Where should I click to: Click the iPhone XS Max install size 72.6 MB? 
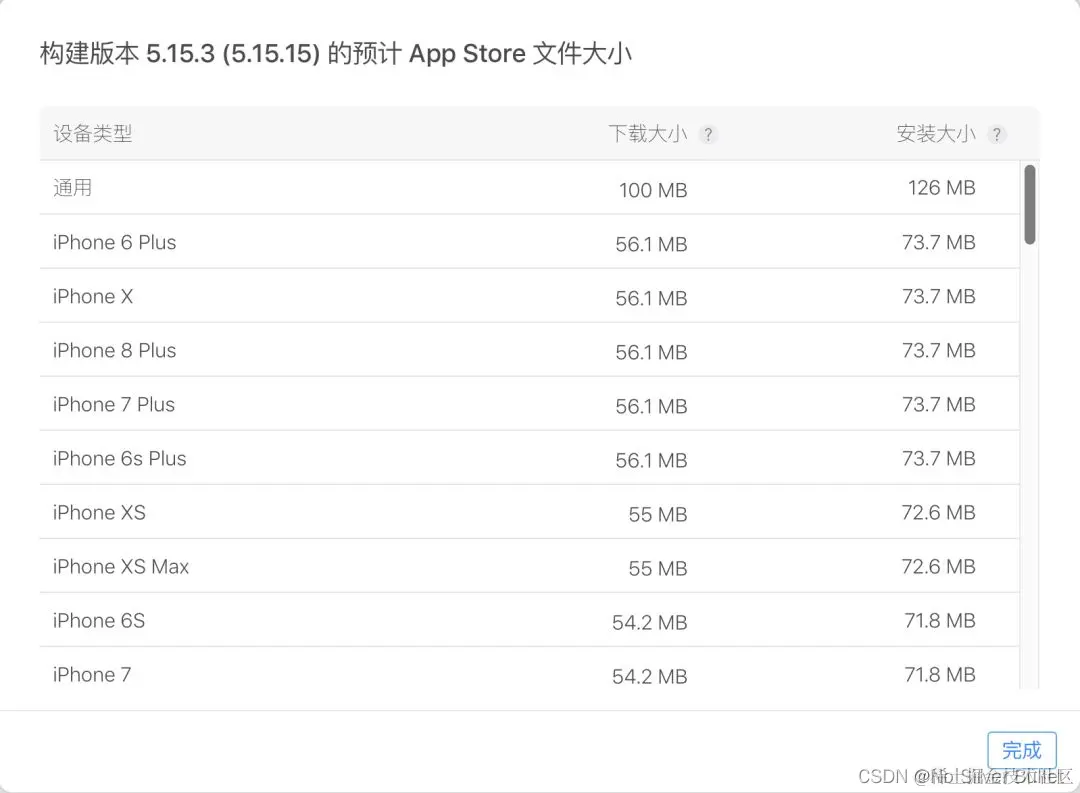click(939, 566)
